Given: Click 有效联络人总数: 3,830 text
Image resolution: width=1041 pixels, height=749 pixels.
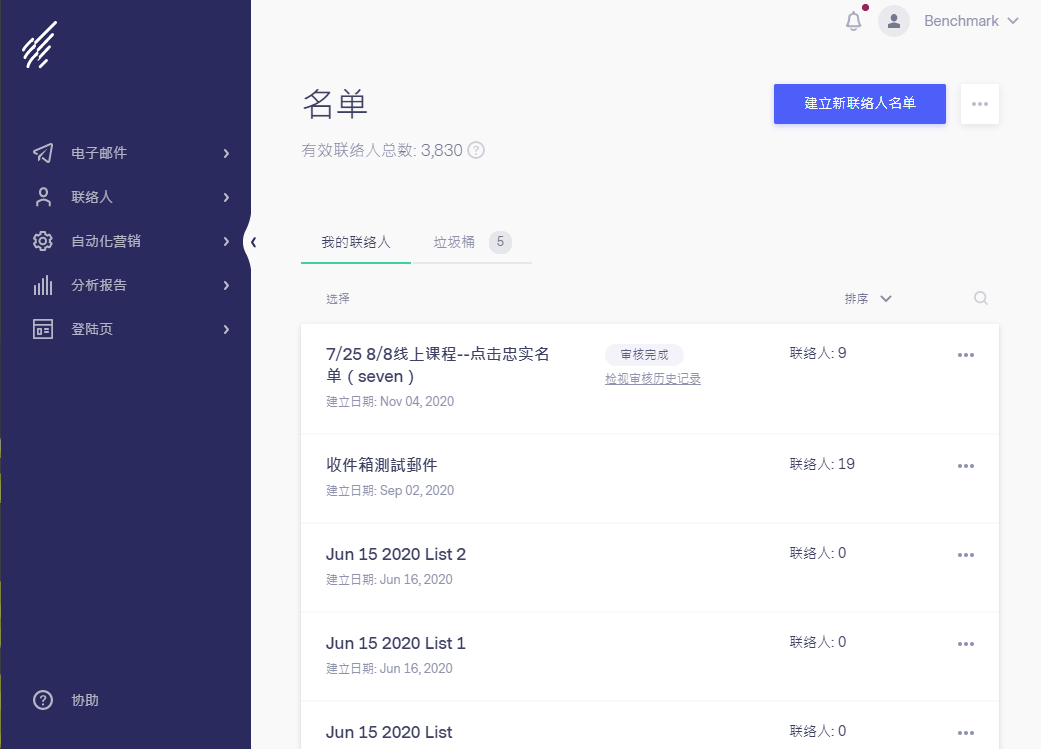Looking at the screenshot, I should pos(382,150).
